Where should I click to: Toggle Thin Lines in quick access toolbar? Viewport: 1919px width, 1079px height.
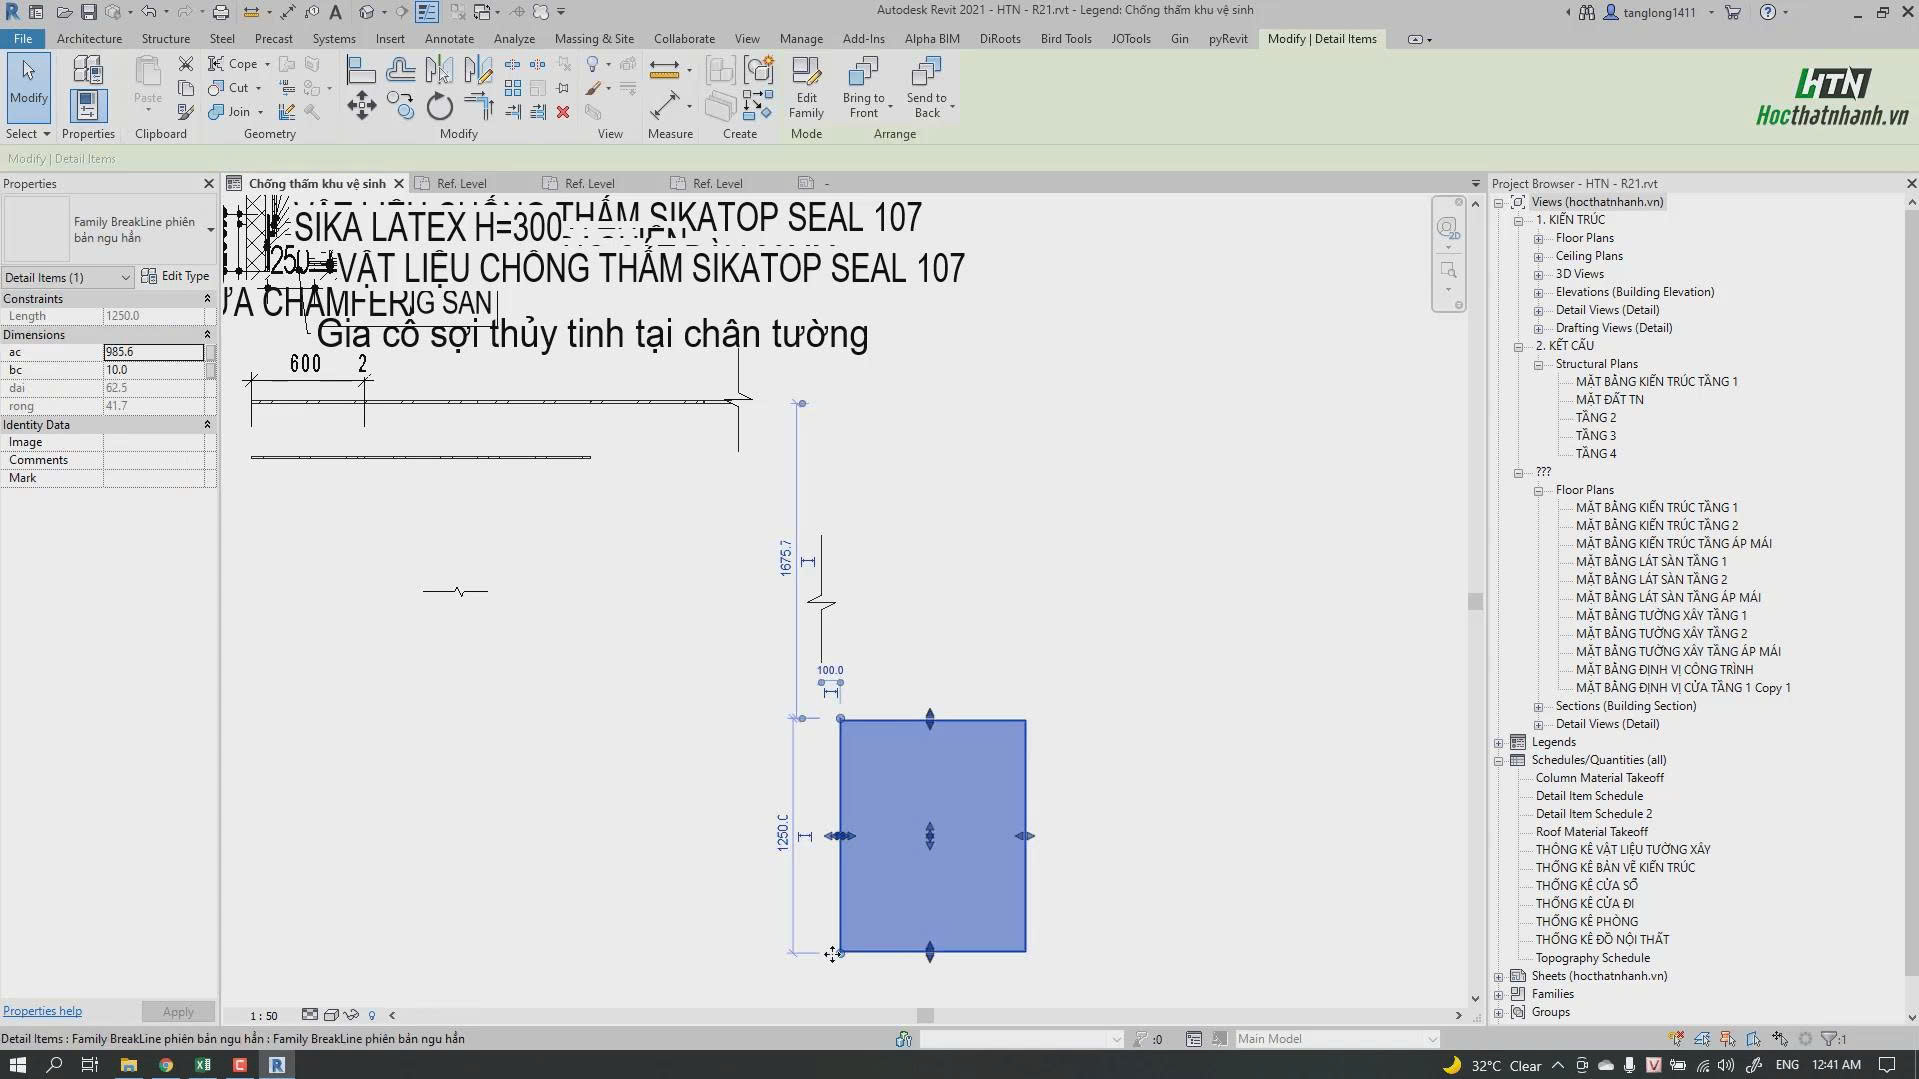coord(427,12)
